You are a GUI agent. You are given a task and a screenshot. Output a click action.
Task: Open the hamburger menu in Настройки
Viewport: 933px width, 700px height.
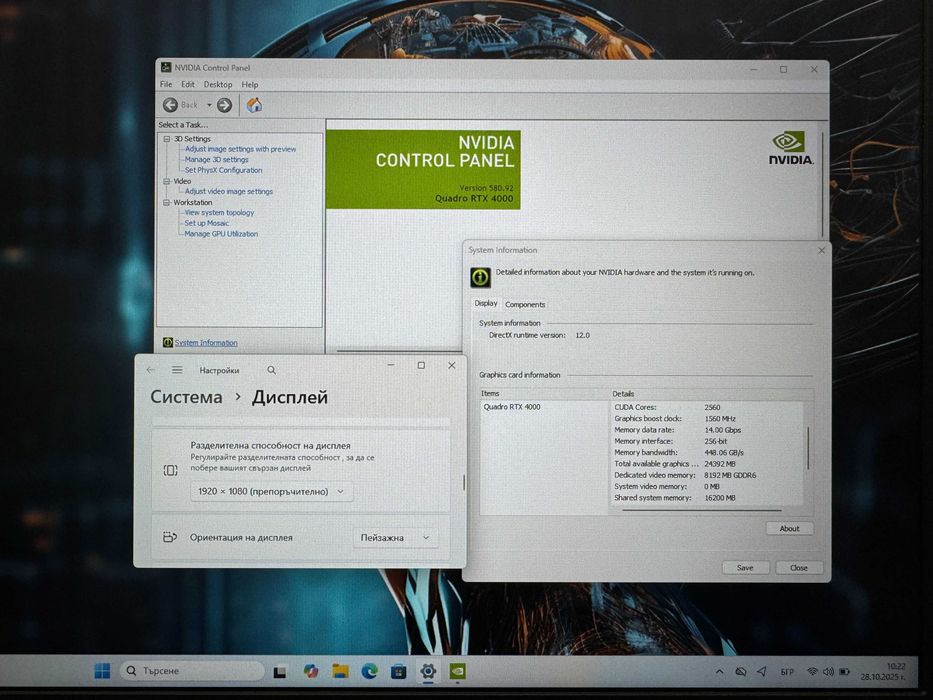pos(177,370)
